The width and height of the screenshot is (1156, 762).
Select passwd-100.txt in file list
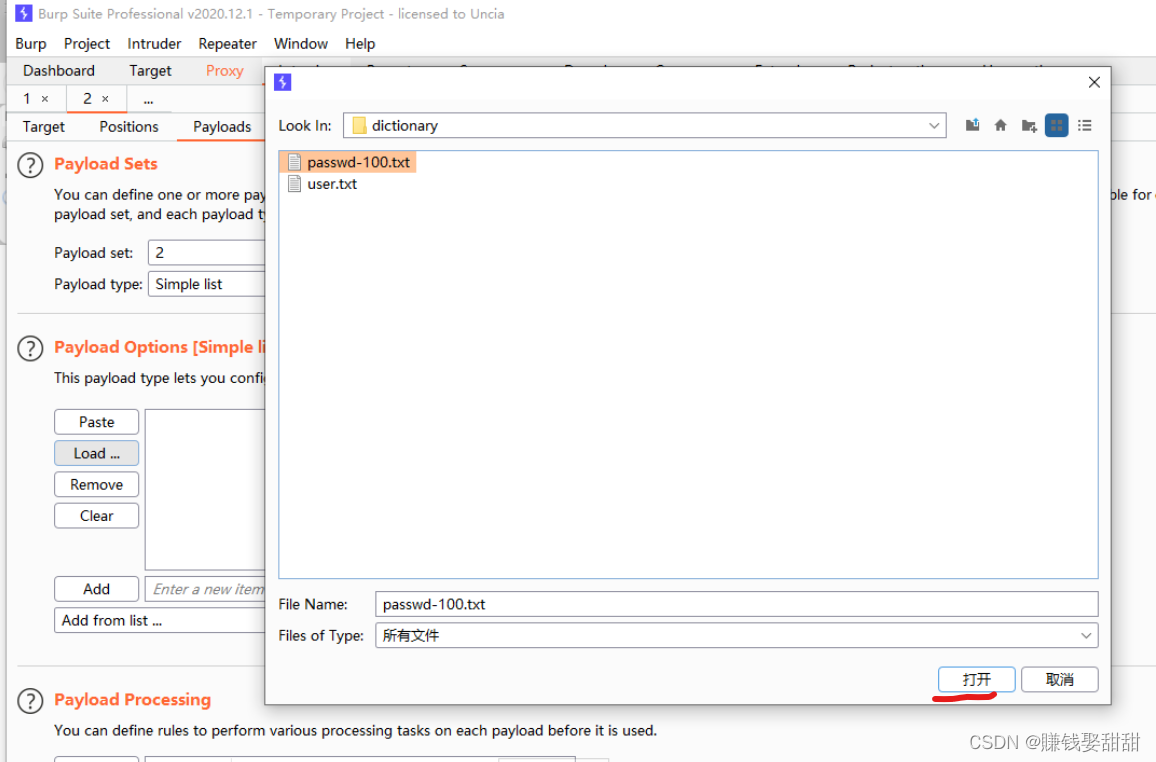tap(348, 162)
